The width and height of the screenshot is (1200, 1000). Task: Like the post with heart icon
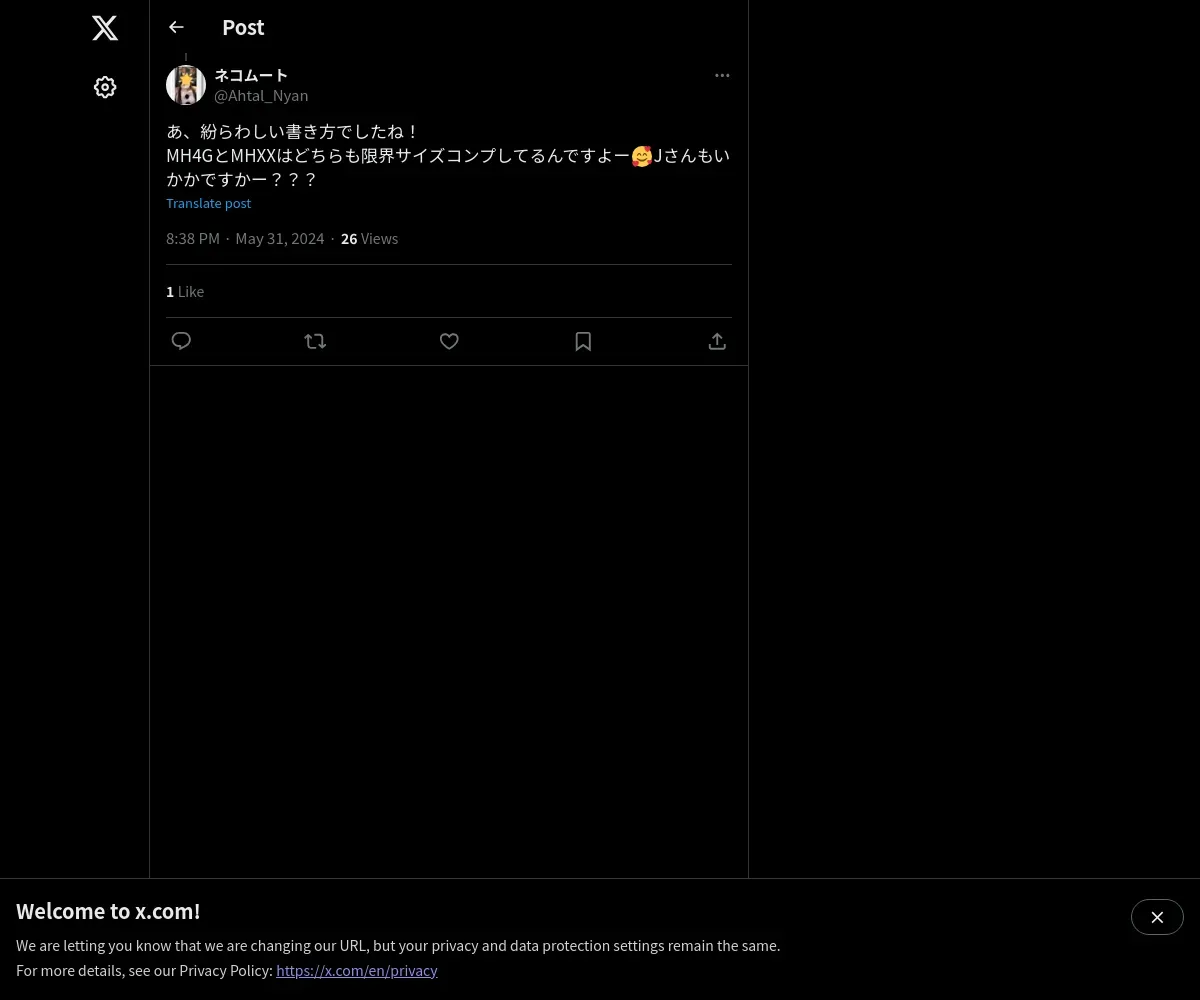[449, 341]
